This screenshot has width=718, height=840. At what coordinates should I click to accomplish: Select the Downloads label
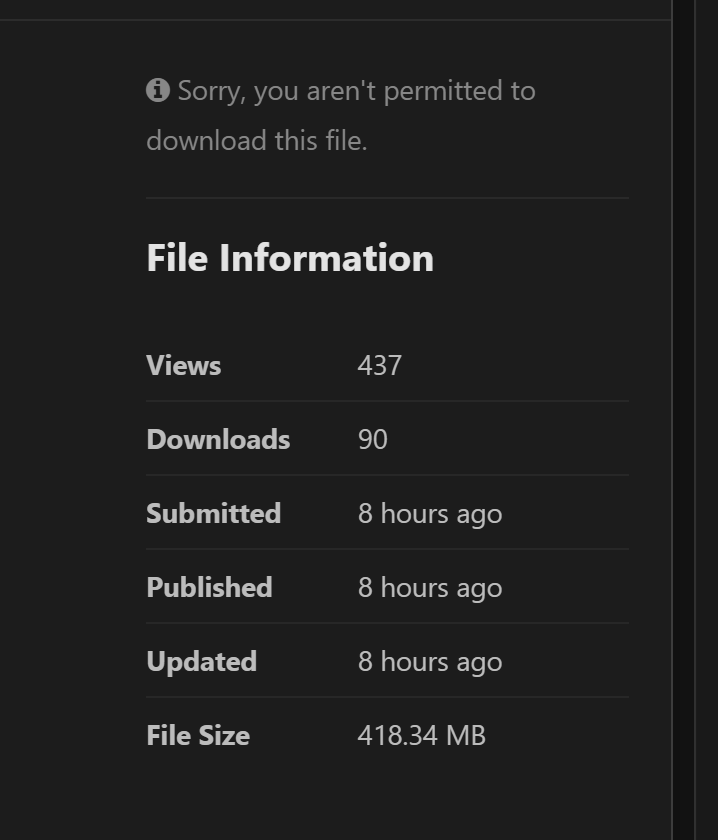[x=218, y=439]
